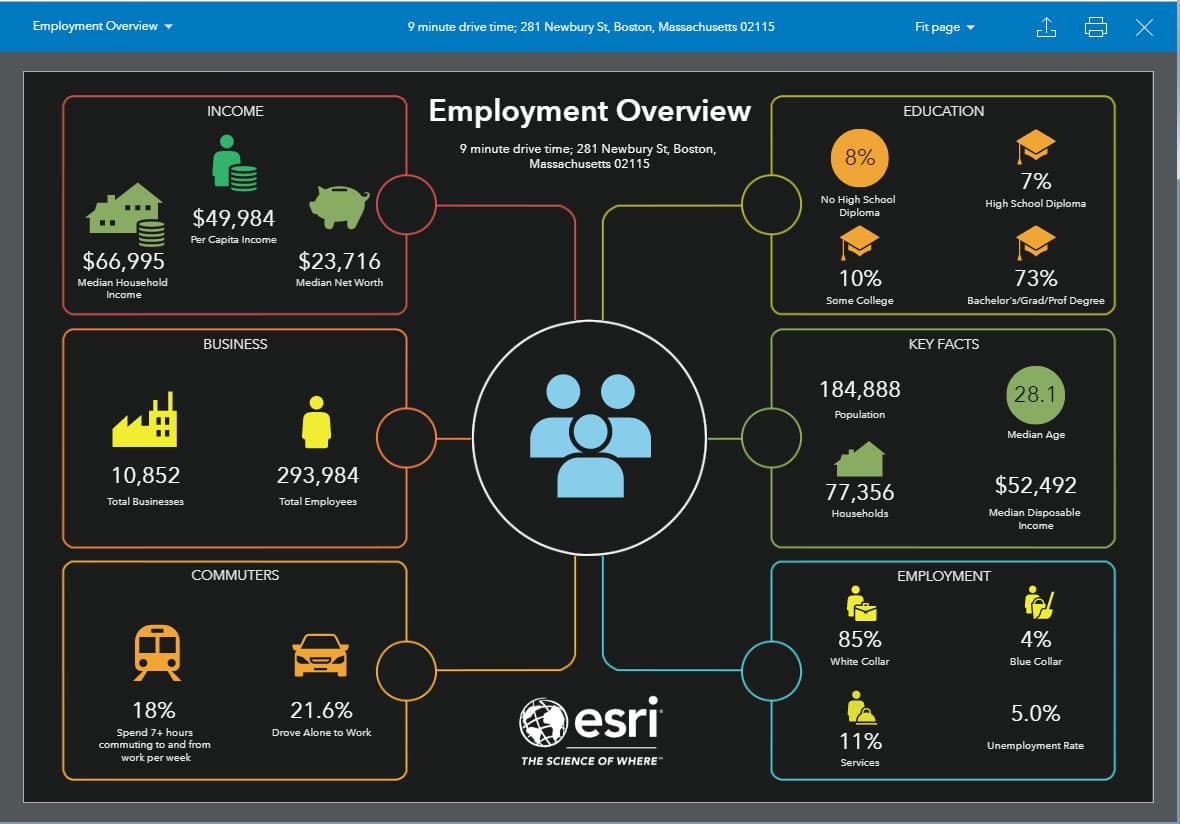
Task: Click the car icon for Drove Alone to Work
Action: tap(320, 656)
